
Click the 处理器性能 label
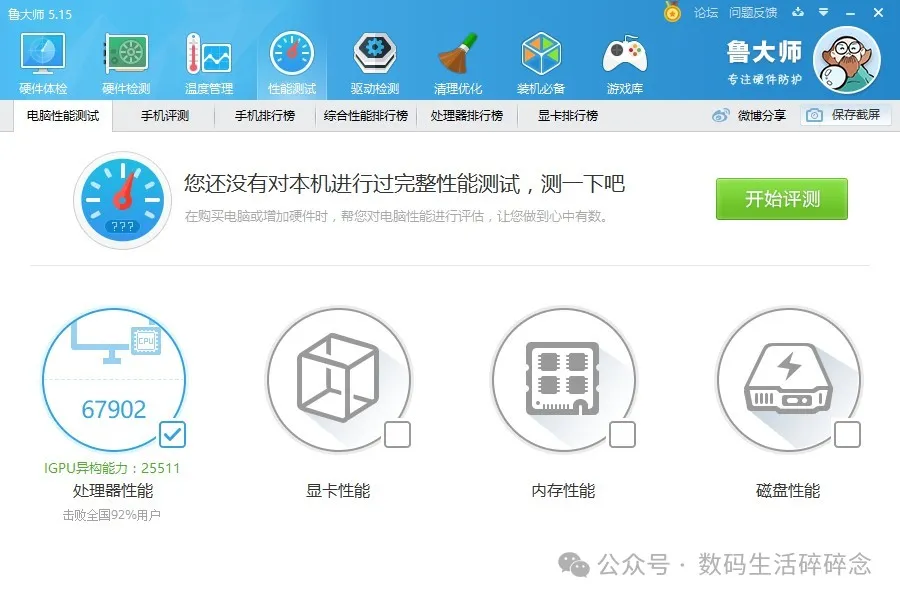pyautogui.click(x=113, y=490)
